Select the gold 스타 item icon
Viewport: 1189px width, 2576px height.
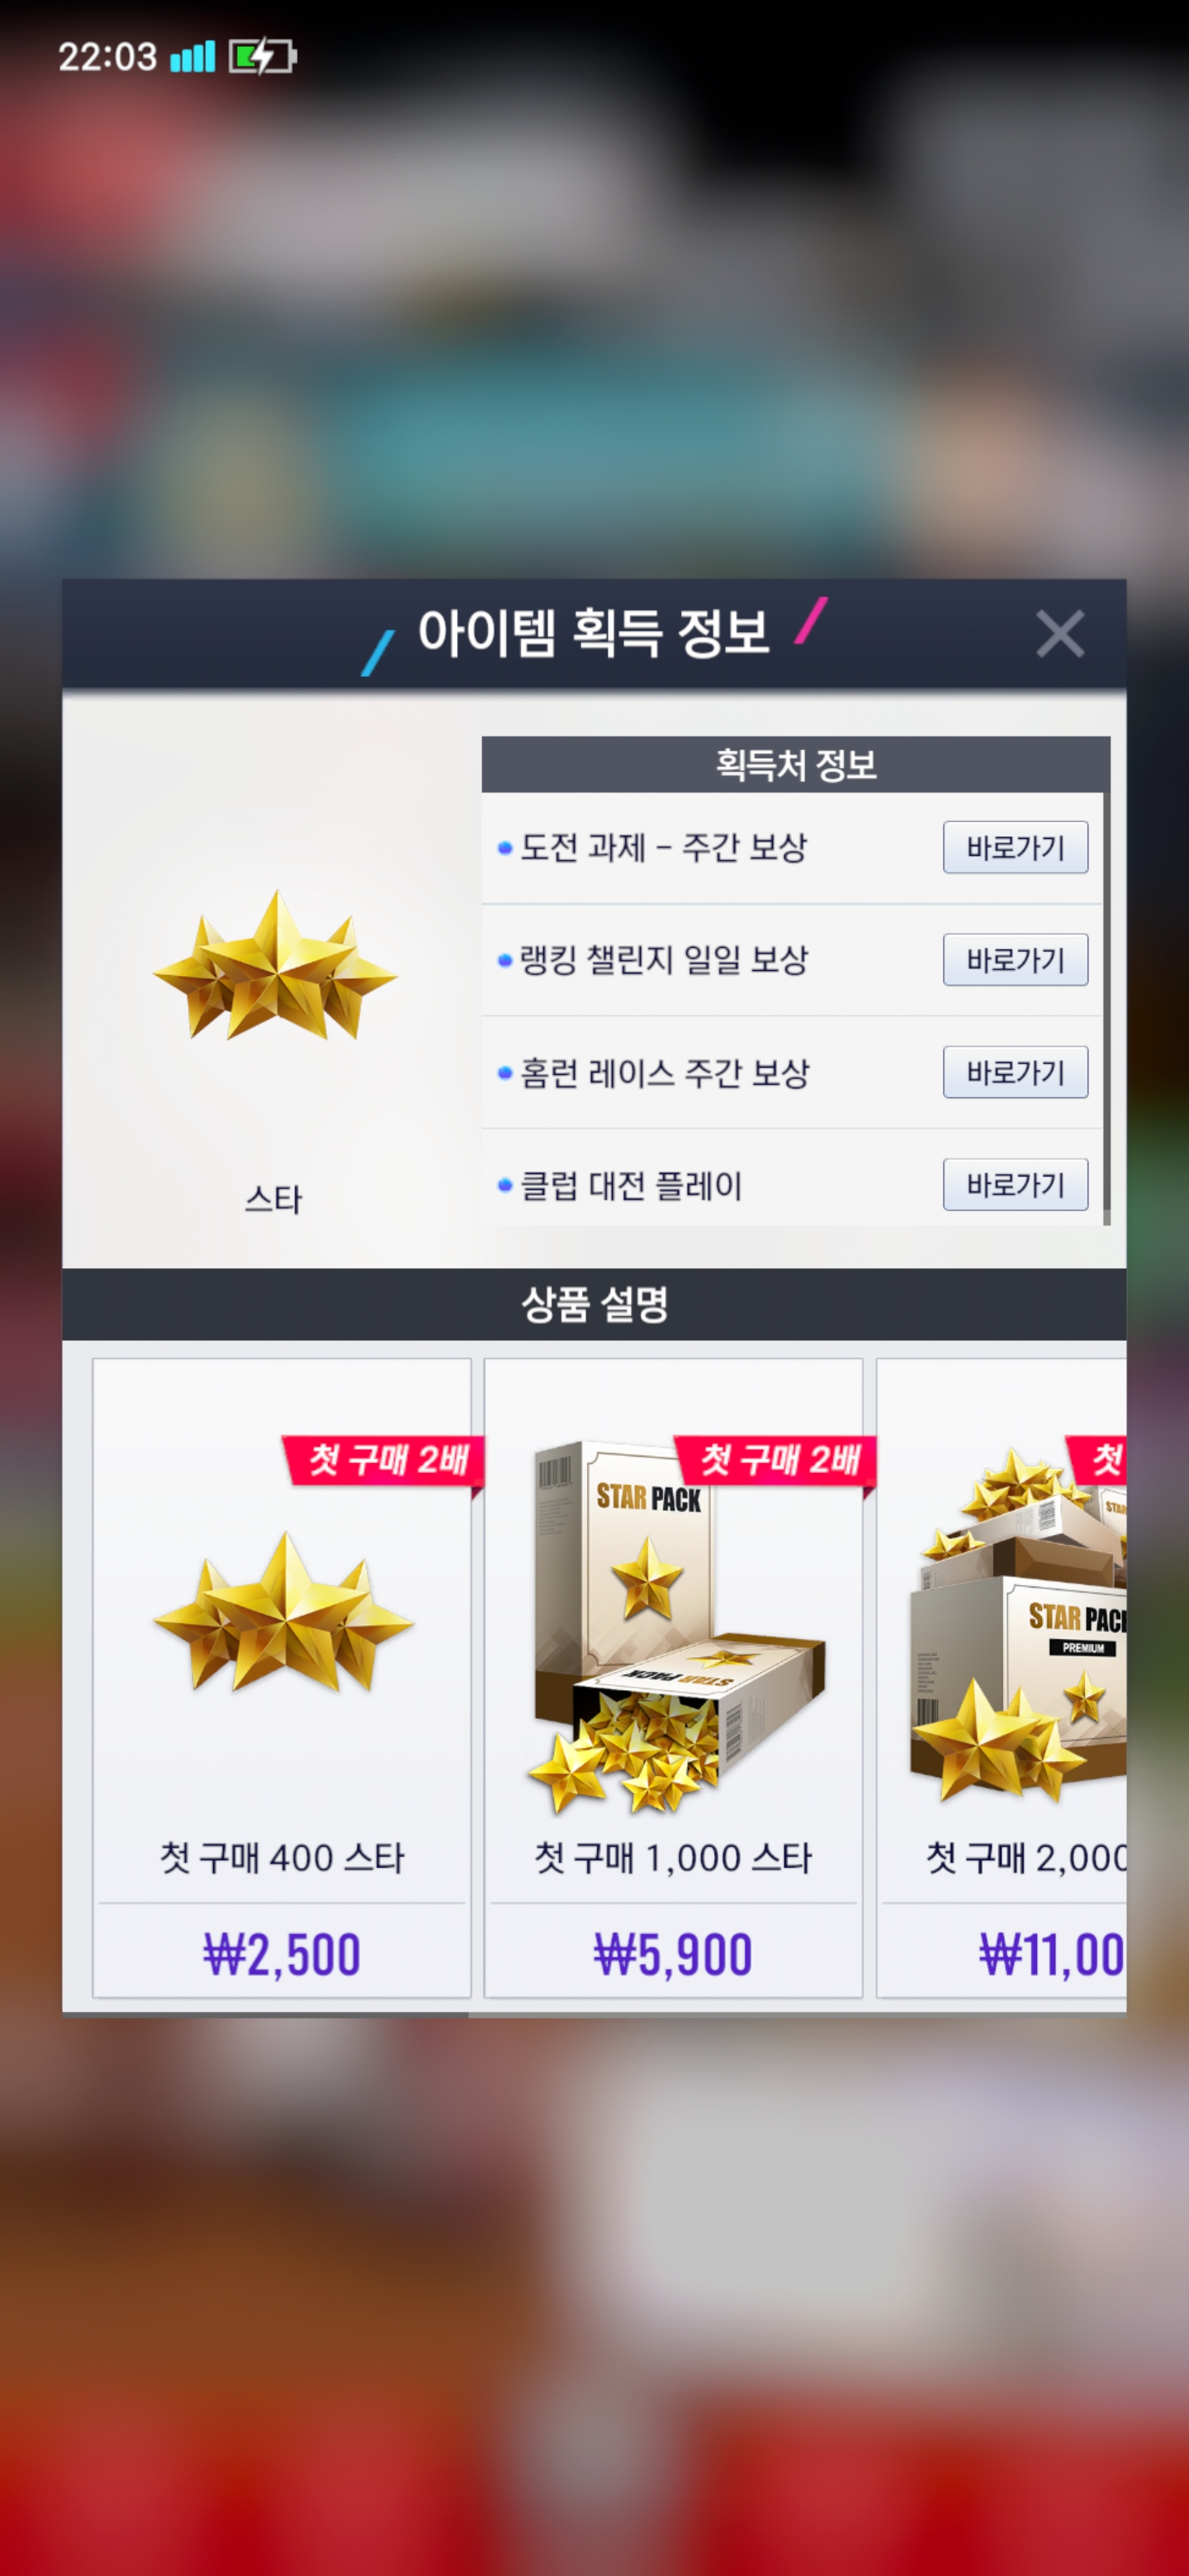(x=275, y=966)
